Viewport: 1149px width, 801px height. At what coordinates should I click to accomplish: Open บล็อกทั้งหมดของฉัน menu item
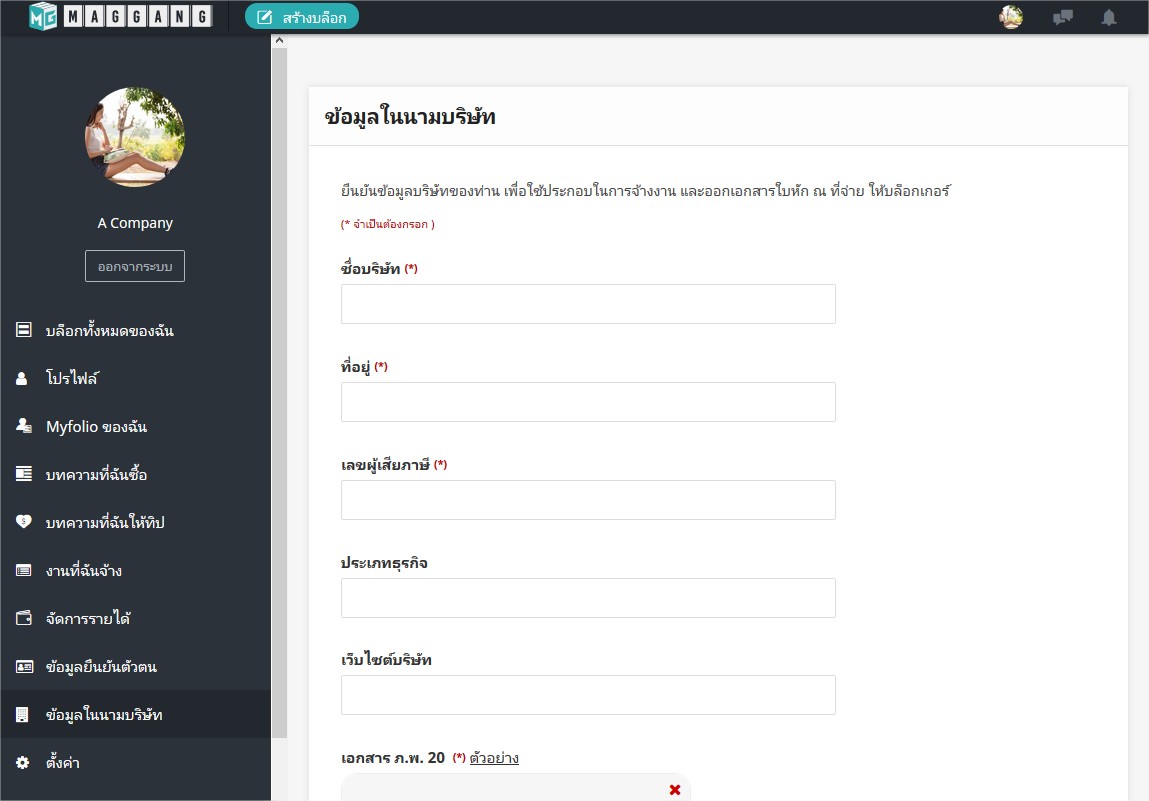point(136,331)
